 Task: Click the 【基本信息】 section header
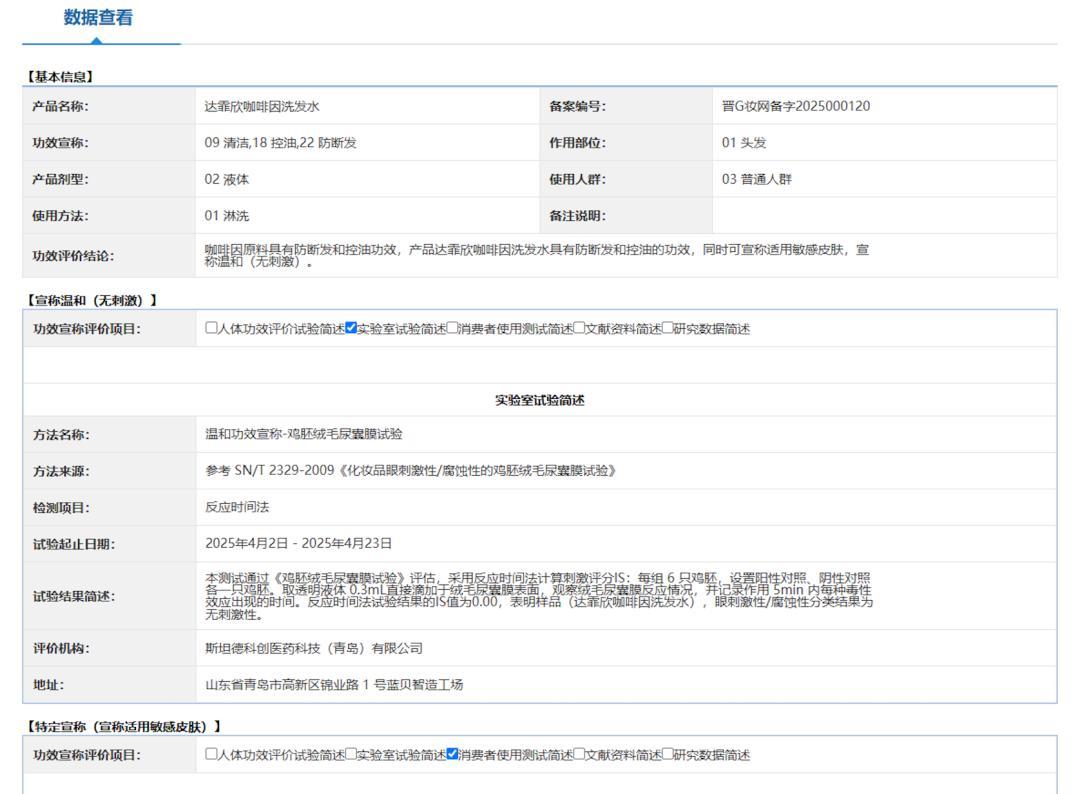point(59,77)
